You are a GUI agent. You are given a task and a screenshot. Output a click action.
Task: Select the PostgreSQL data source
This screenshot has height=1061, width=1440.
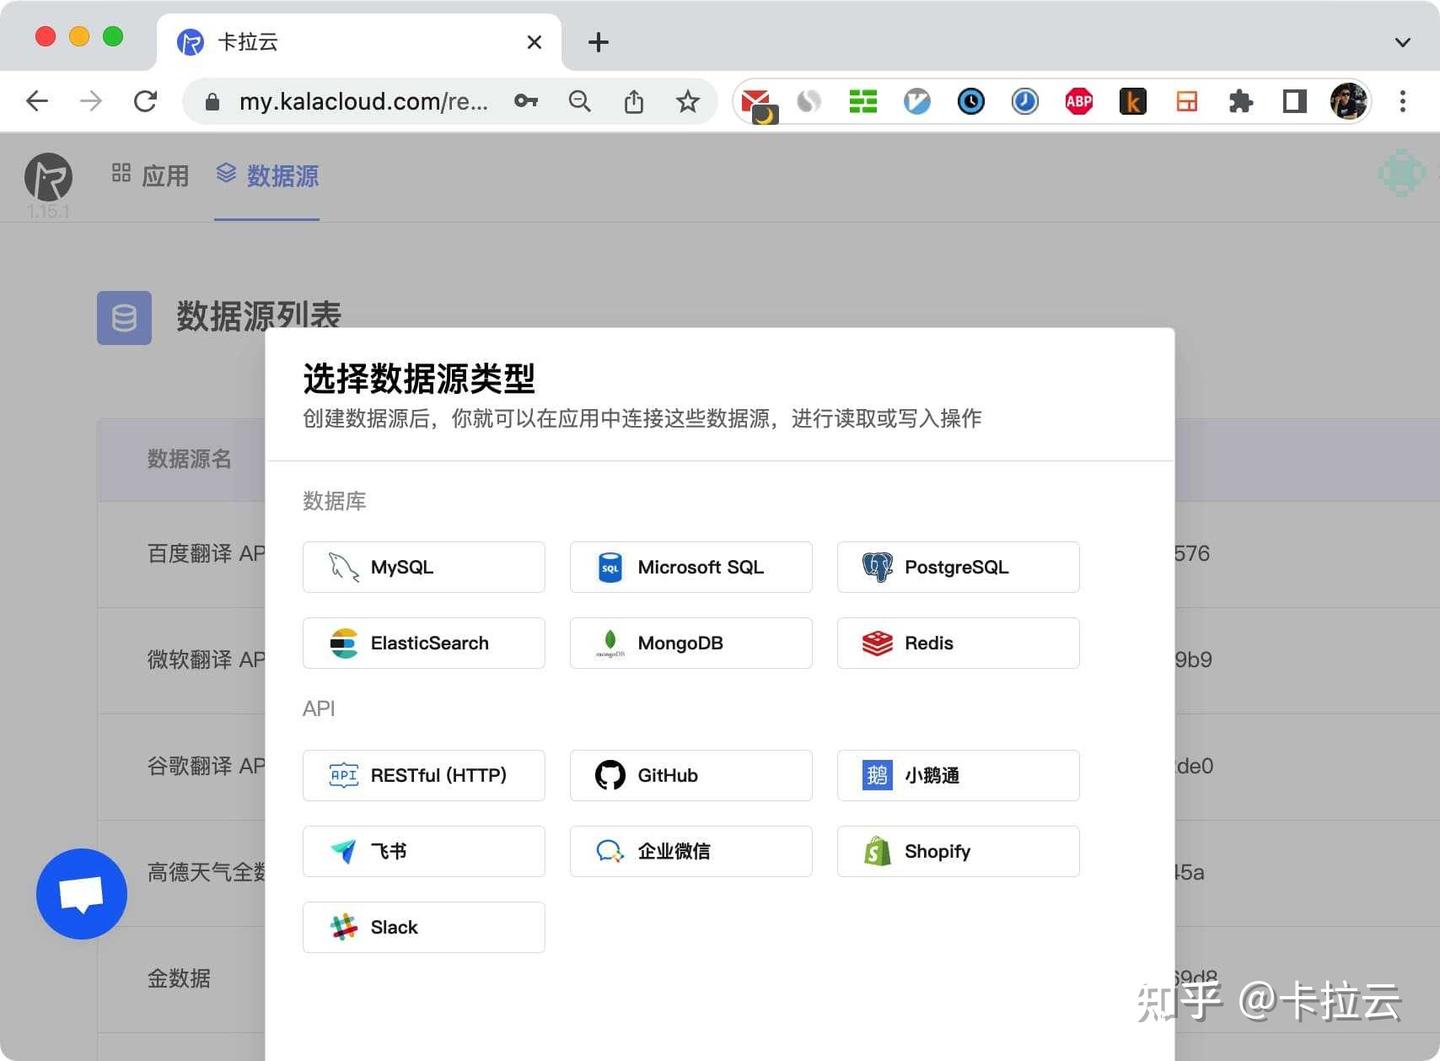(x=956, y=567)
